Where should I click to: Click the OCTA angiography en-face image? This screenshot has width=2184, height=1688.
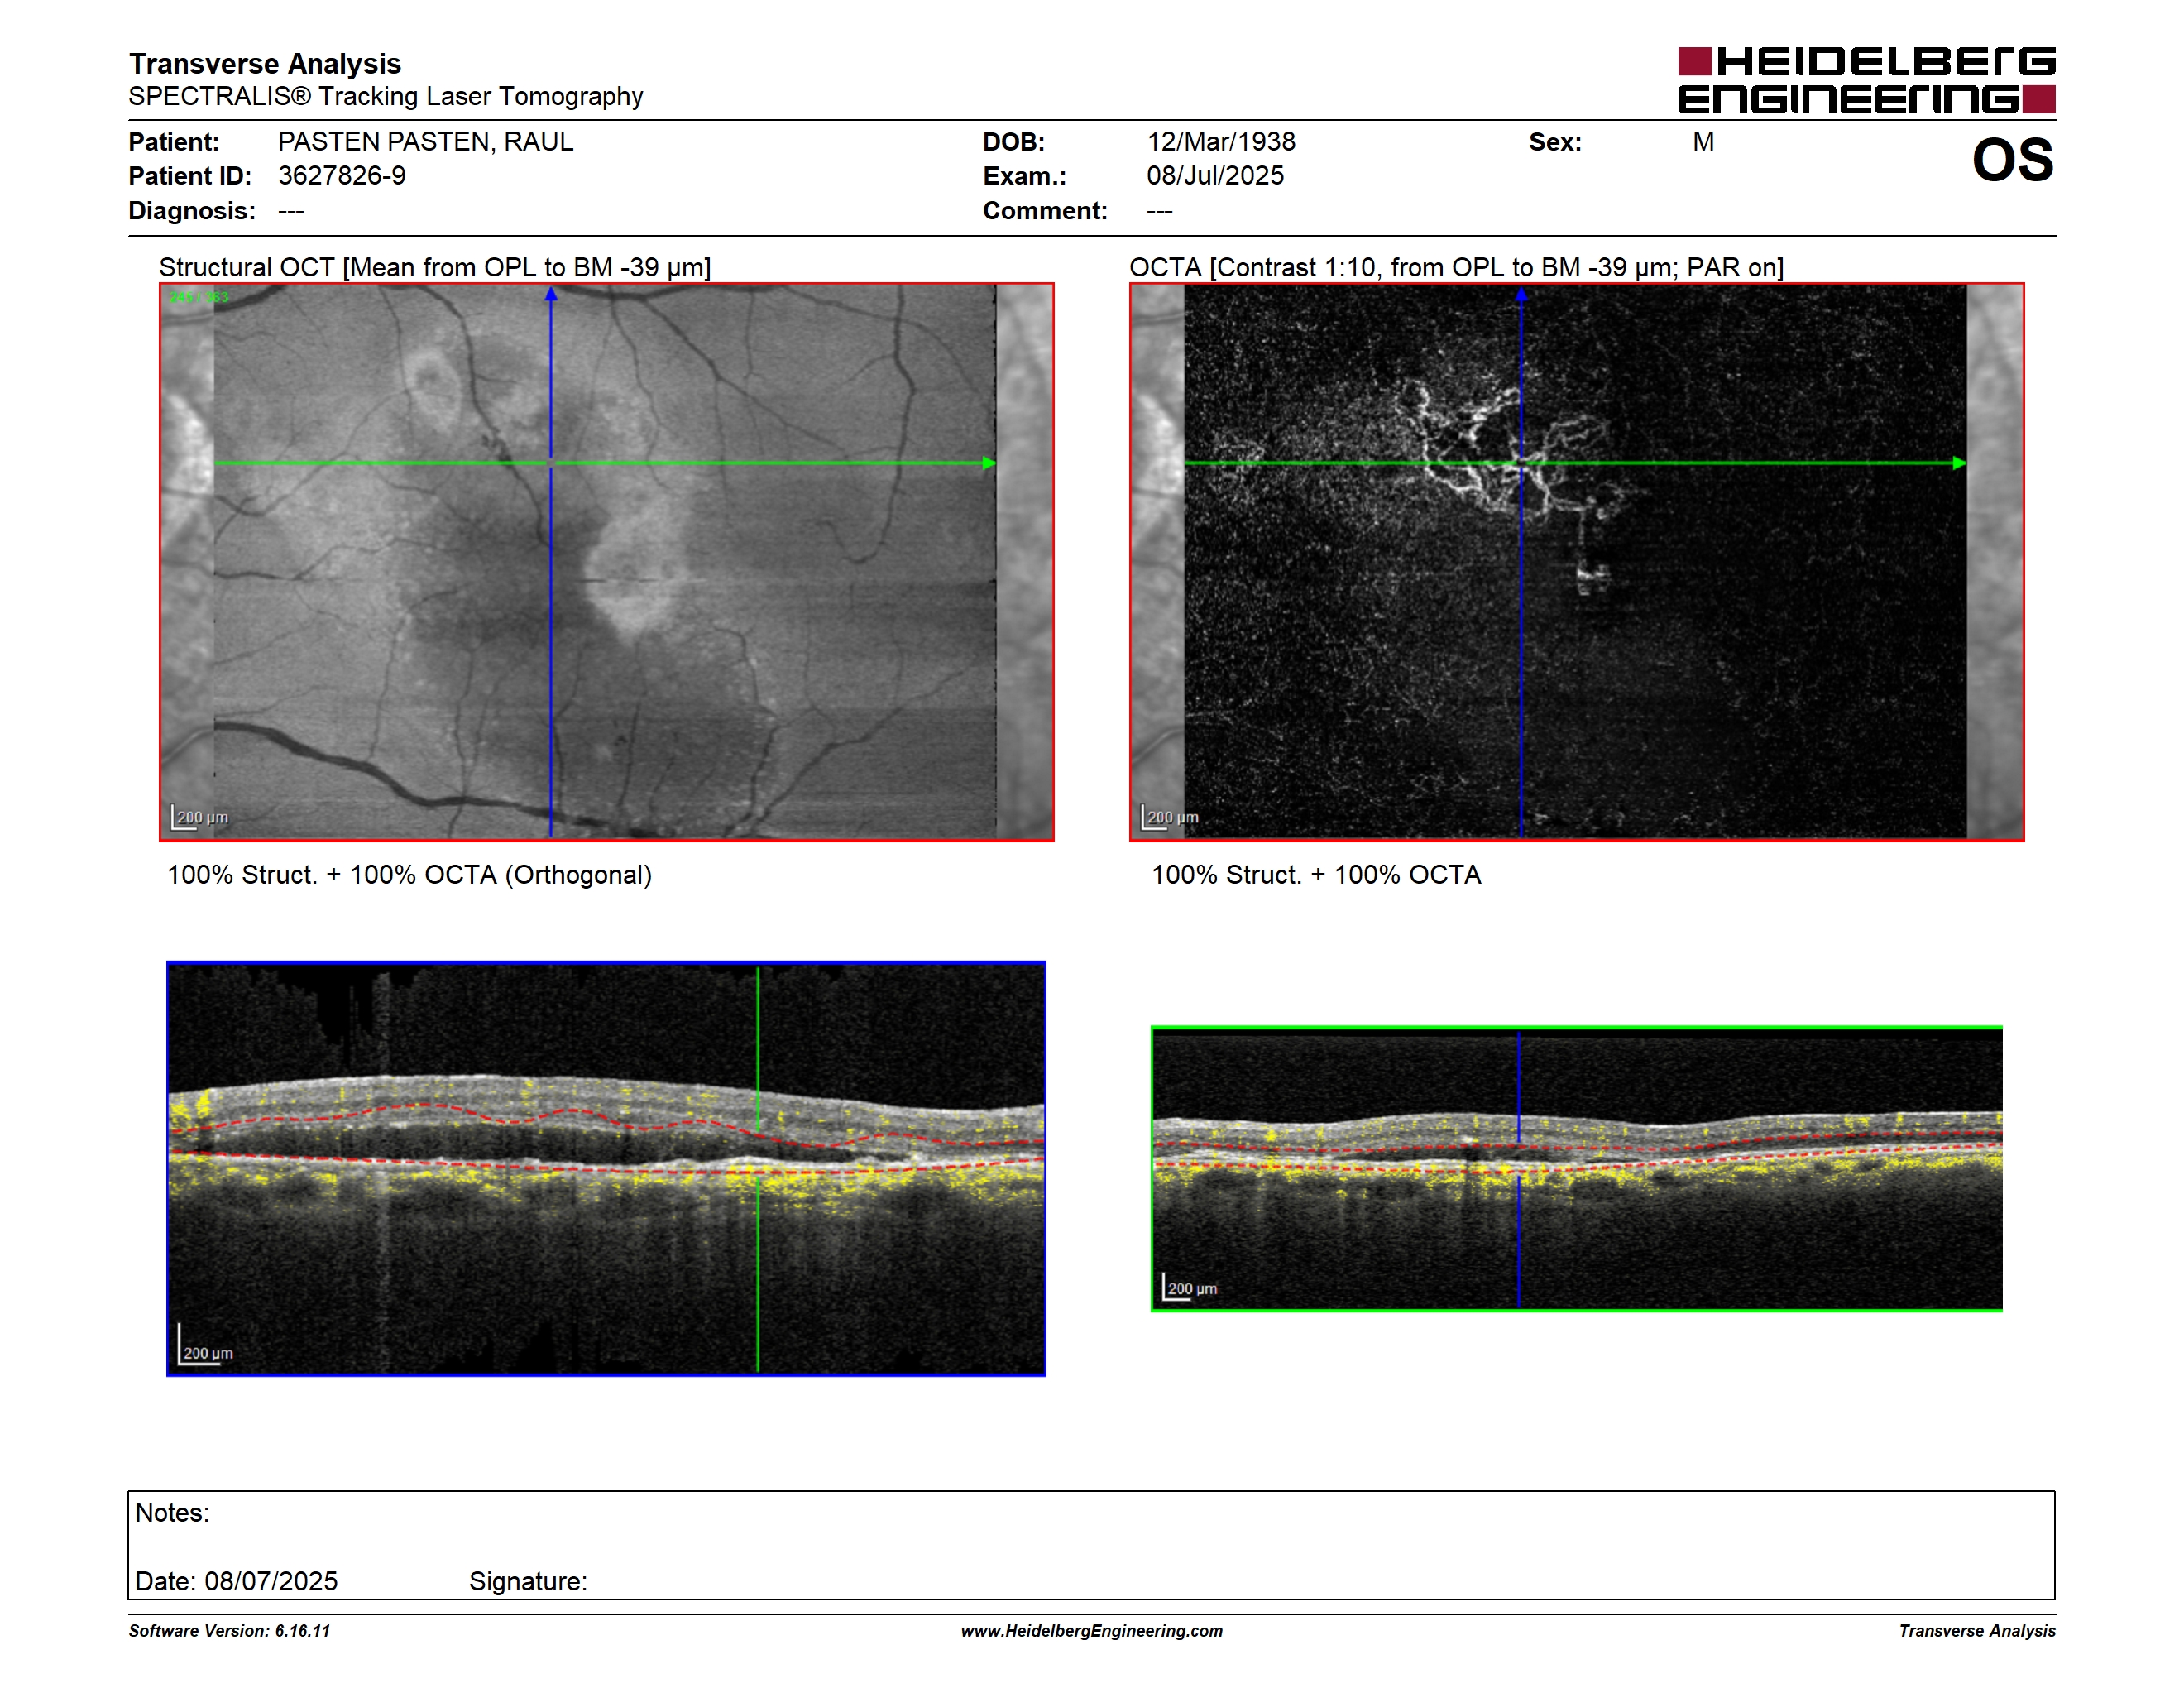click(x=1576, y=562)
